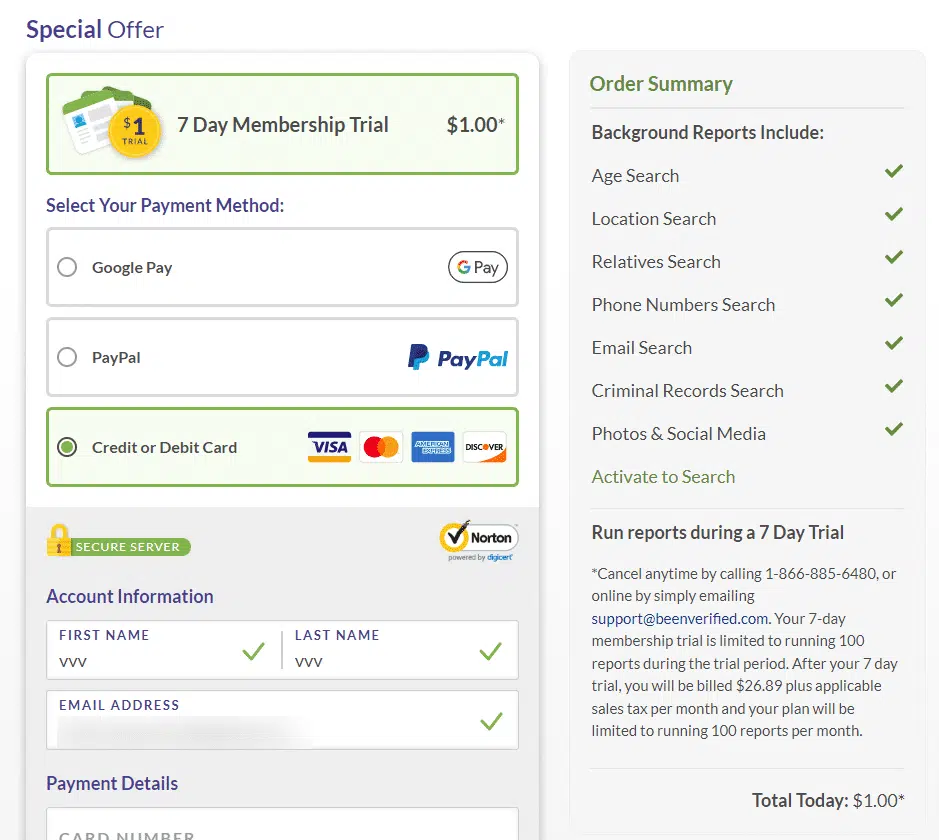Open the support@beenverified.com email link

pos(679,619)
